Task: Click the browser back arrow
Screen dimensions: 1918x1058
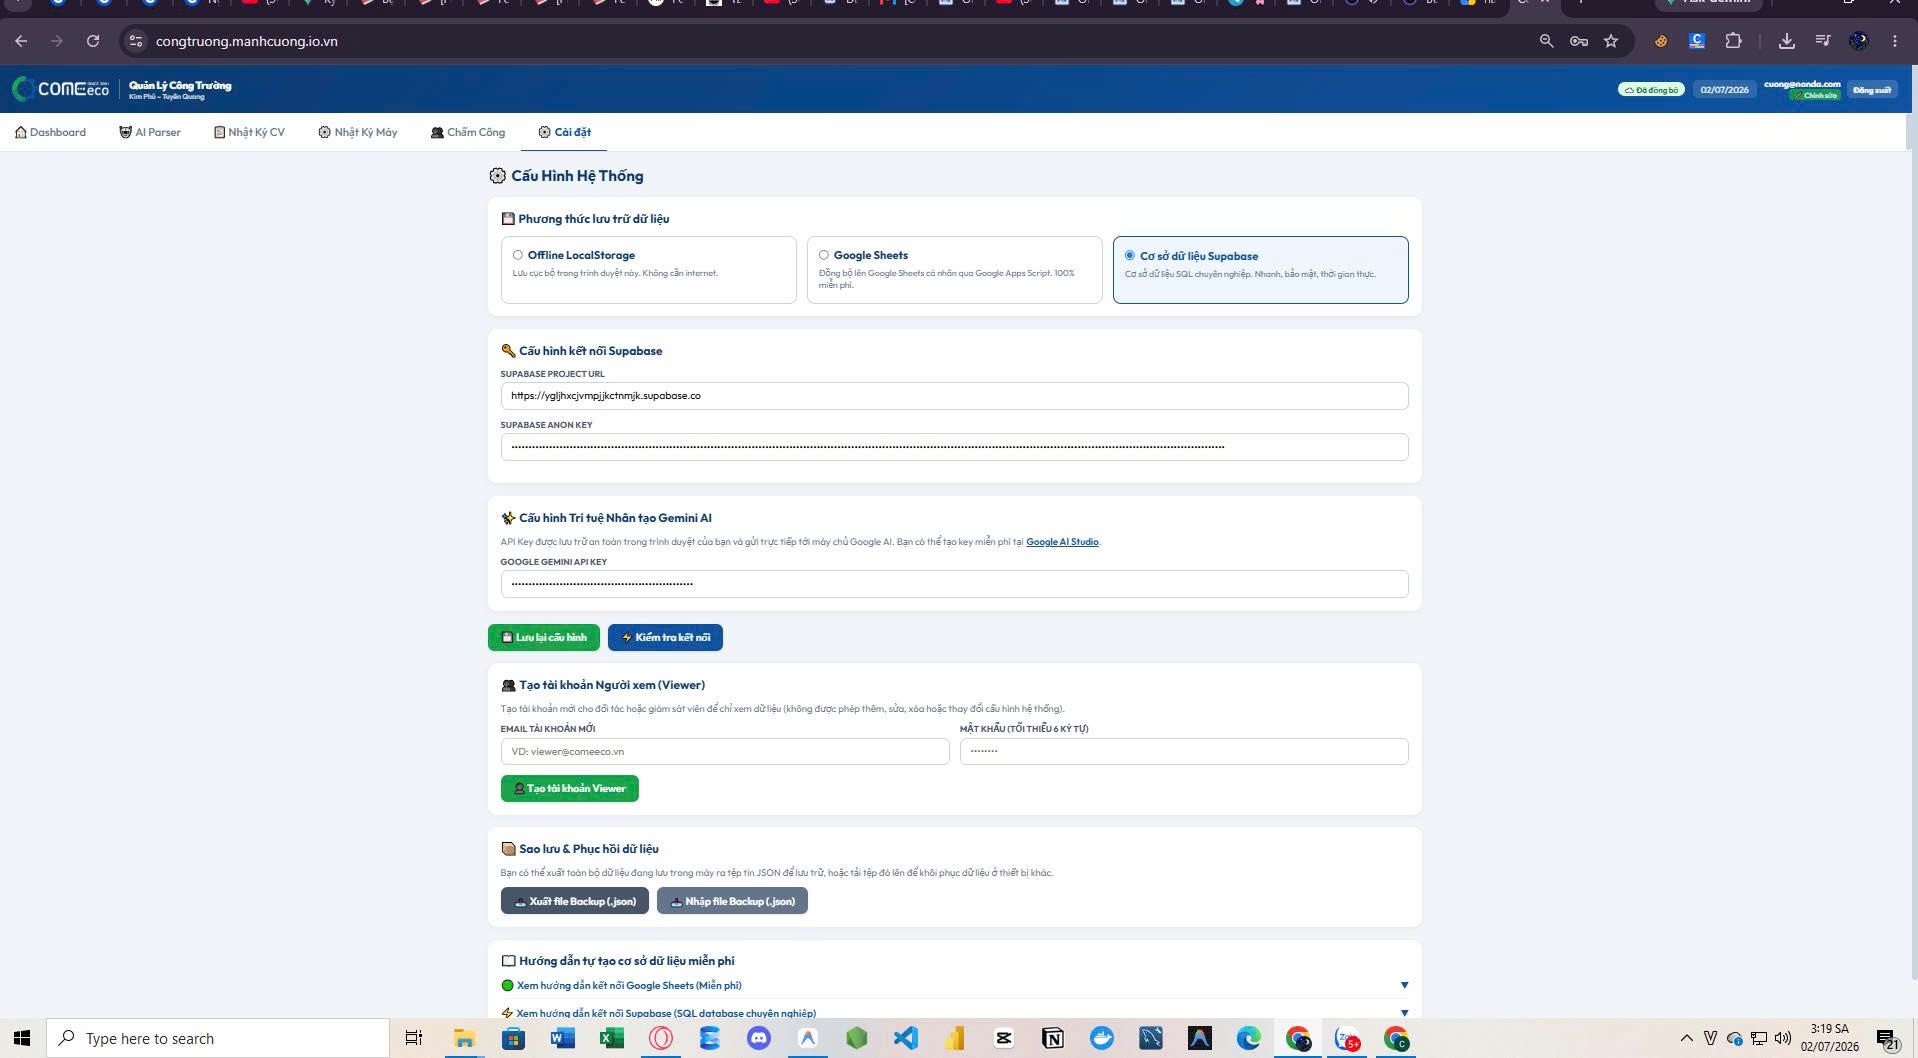Action: point(21,41)
